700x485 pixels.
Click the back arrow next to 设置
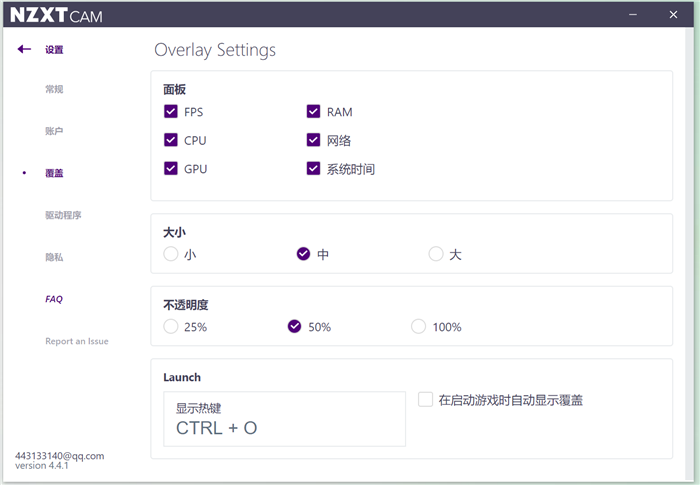[x=24, y=49]
